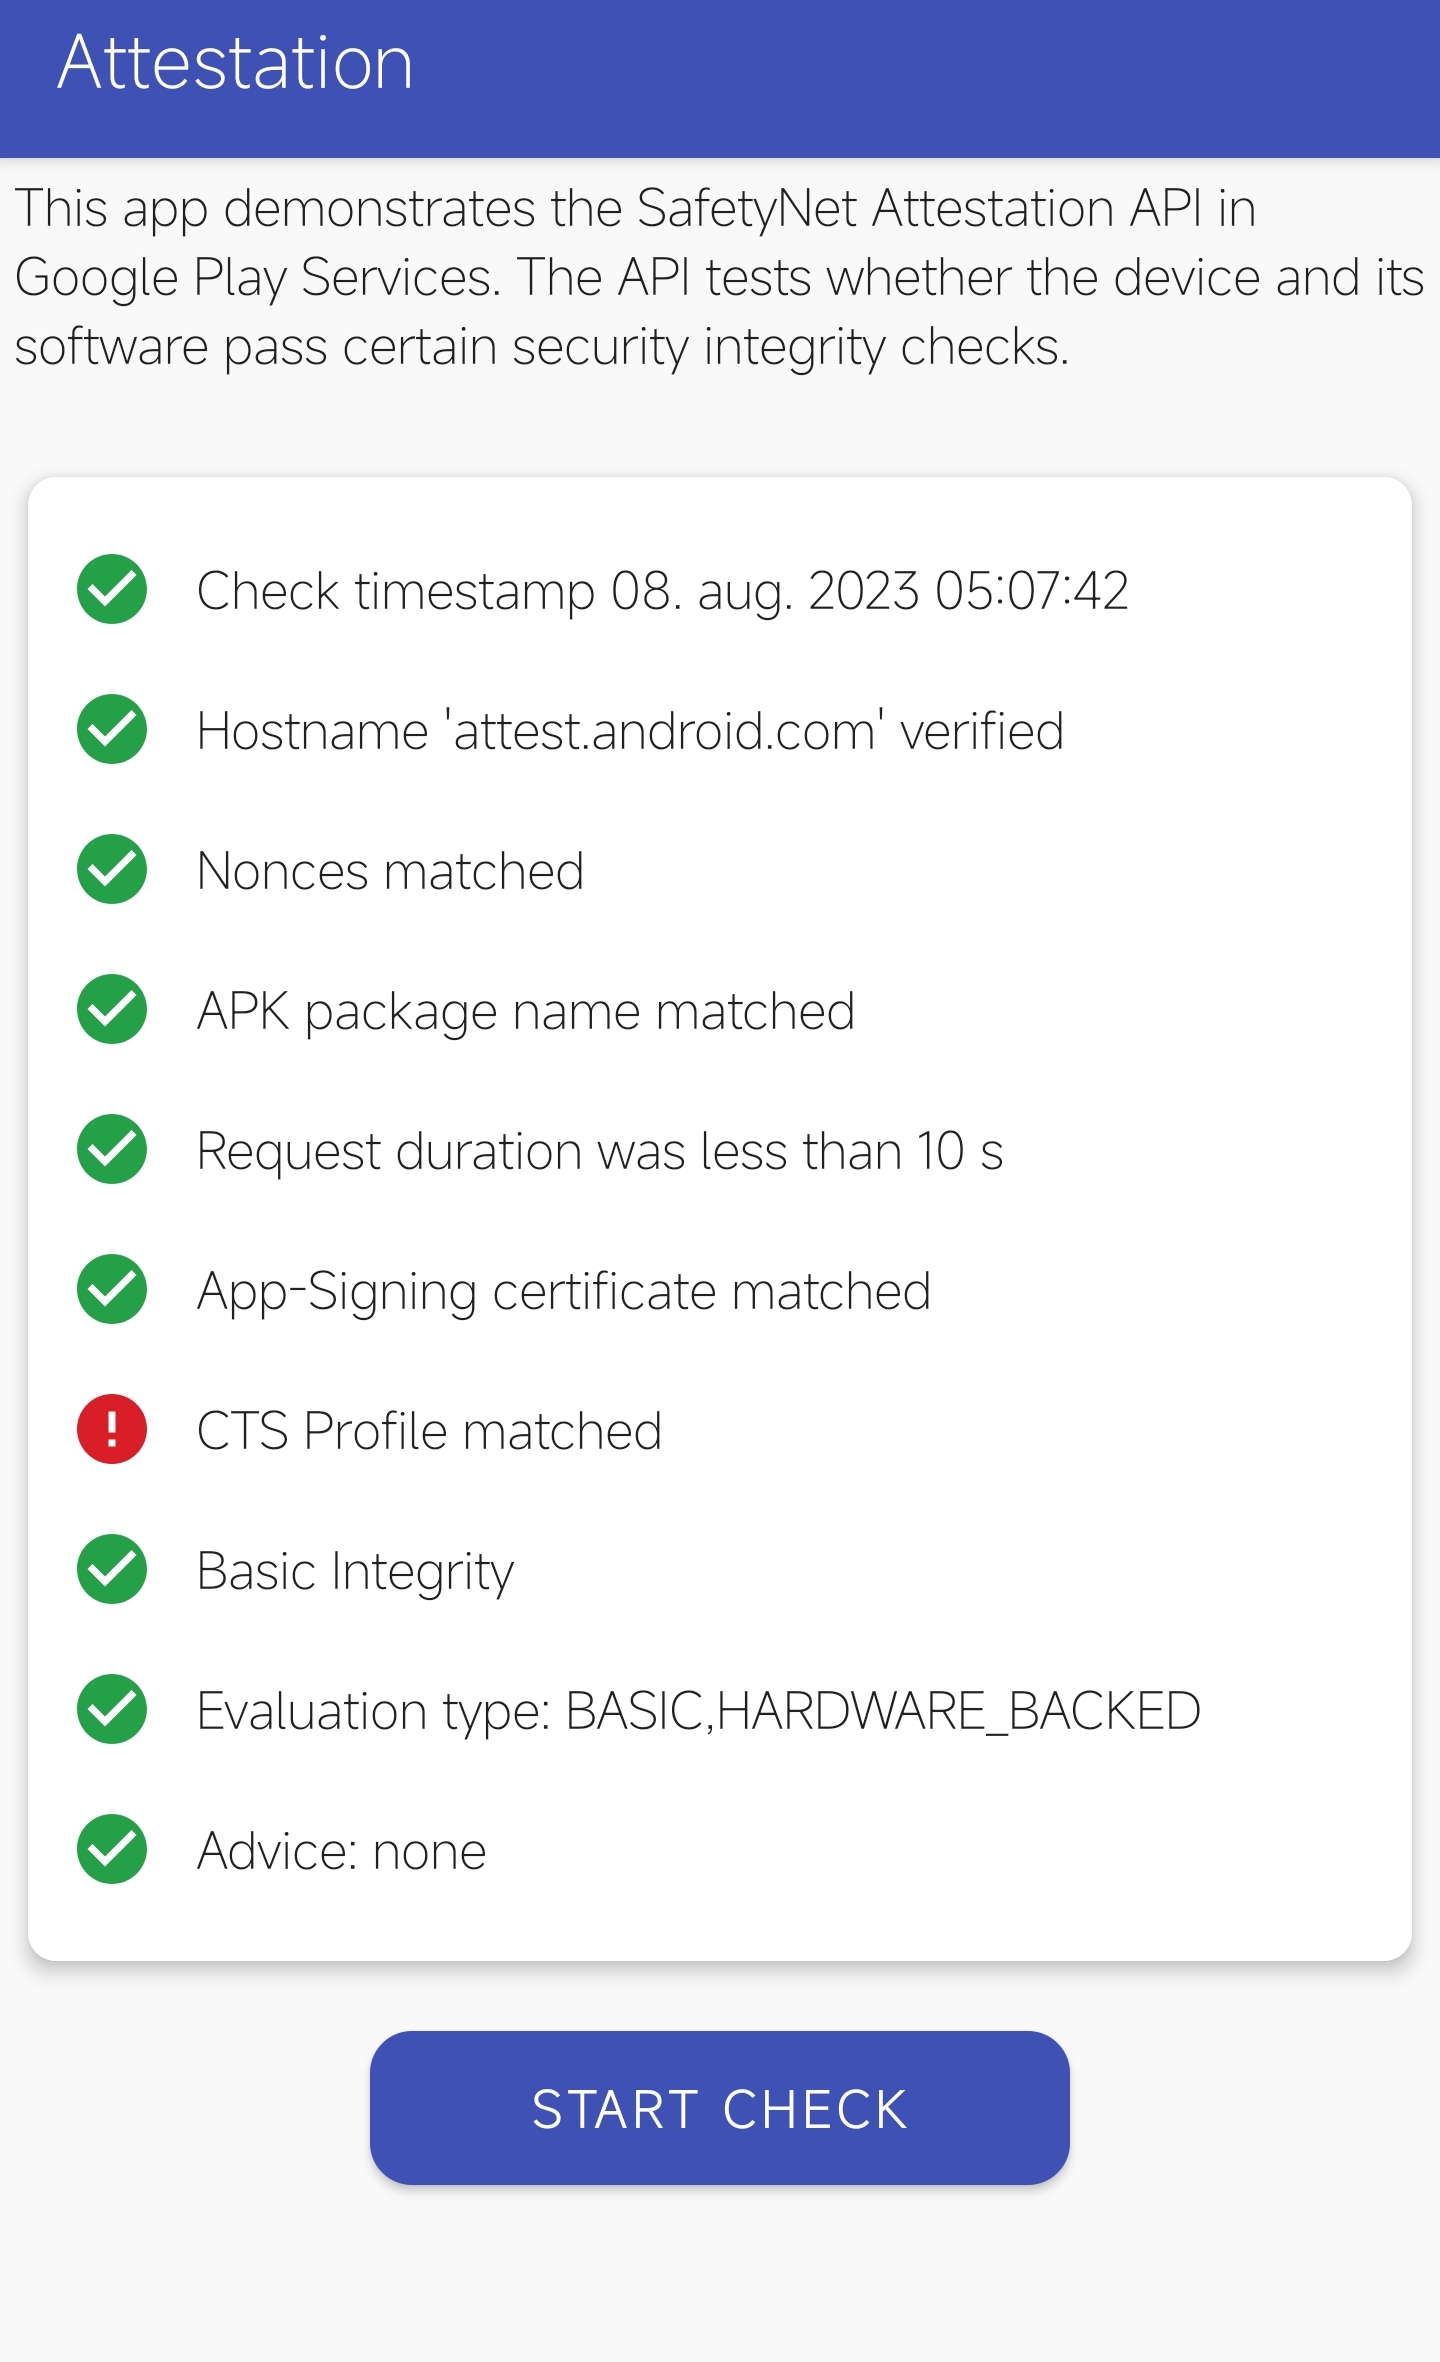The height and width of the screenshot is (2362, 1440).
Task: Click the red CTS Profile warning icon
Action: pos(112,1429)
